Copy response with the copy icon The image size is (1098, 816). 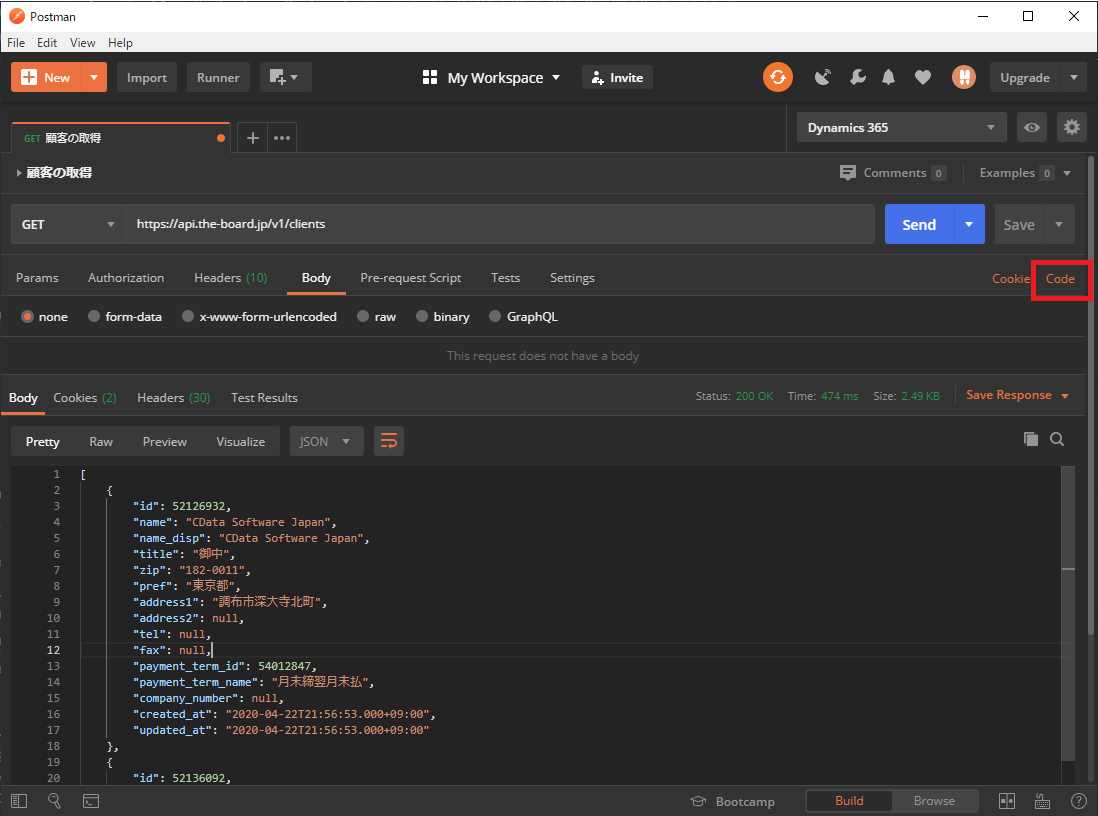click(1031, 439)
